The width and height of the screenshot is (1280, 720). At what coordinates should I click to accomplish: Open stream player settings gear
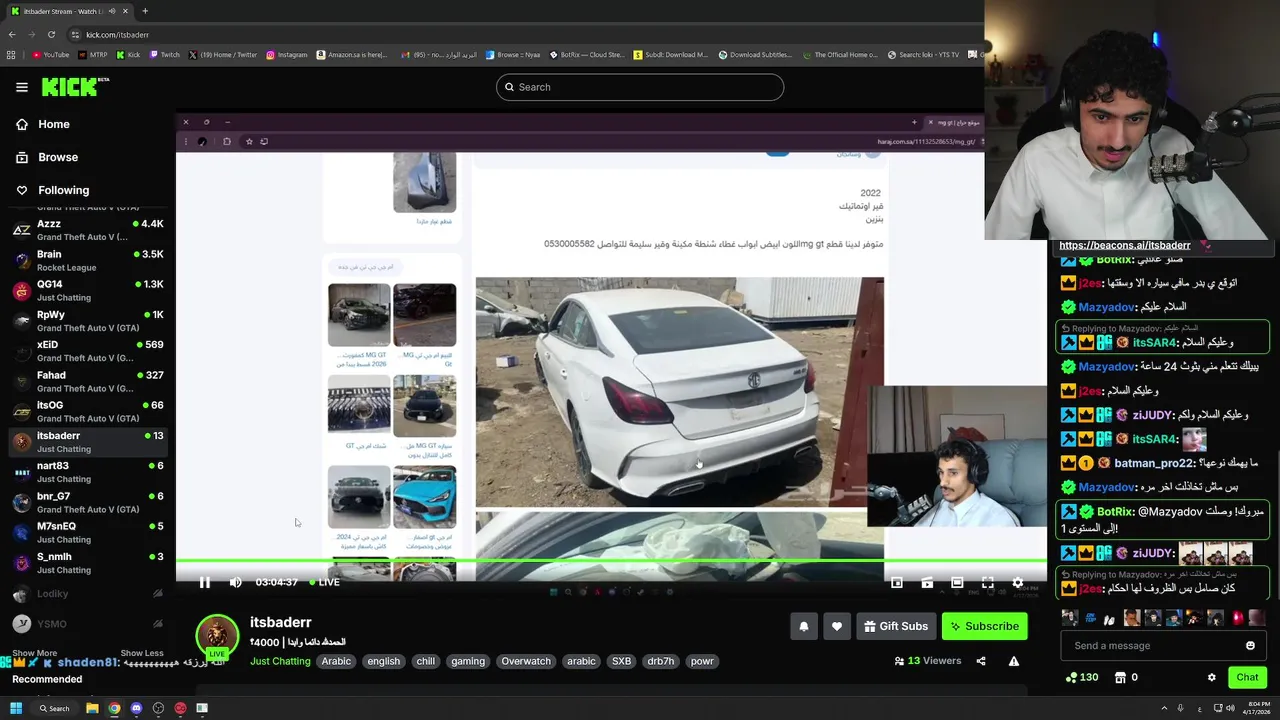(1017, 582)
